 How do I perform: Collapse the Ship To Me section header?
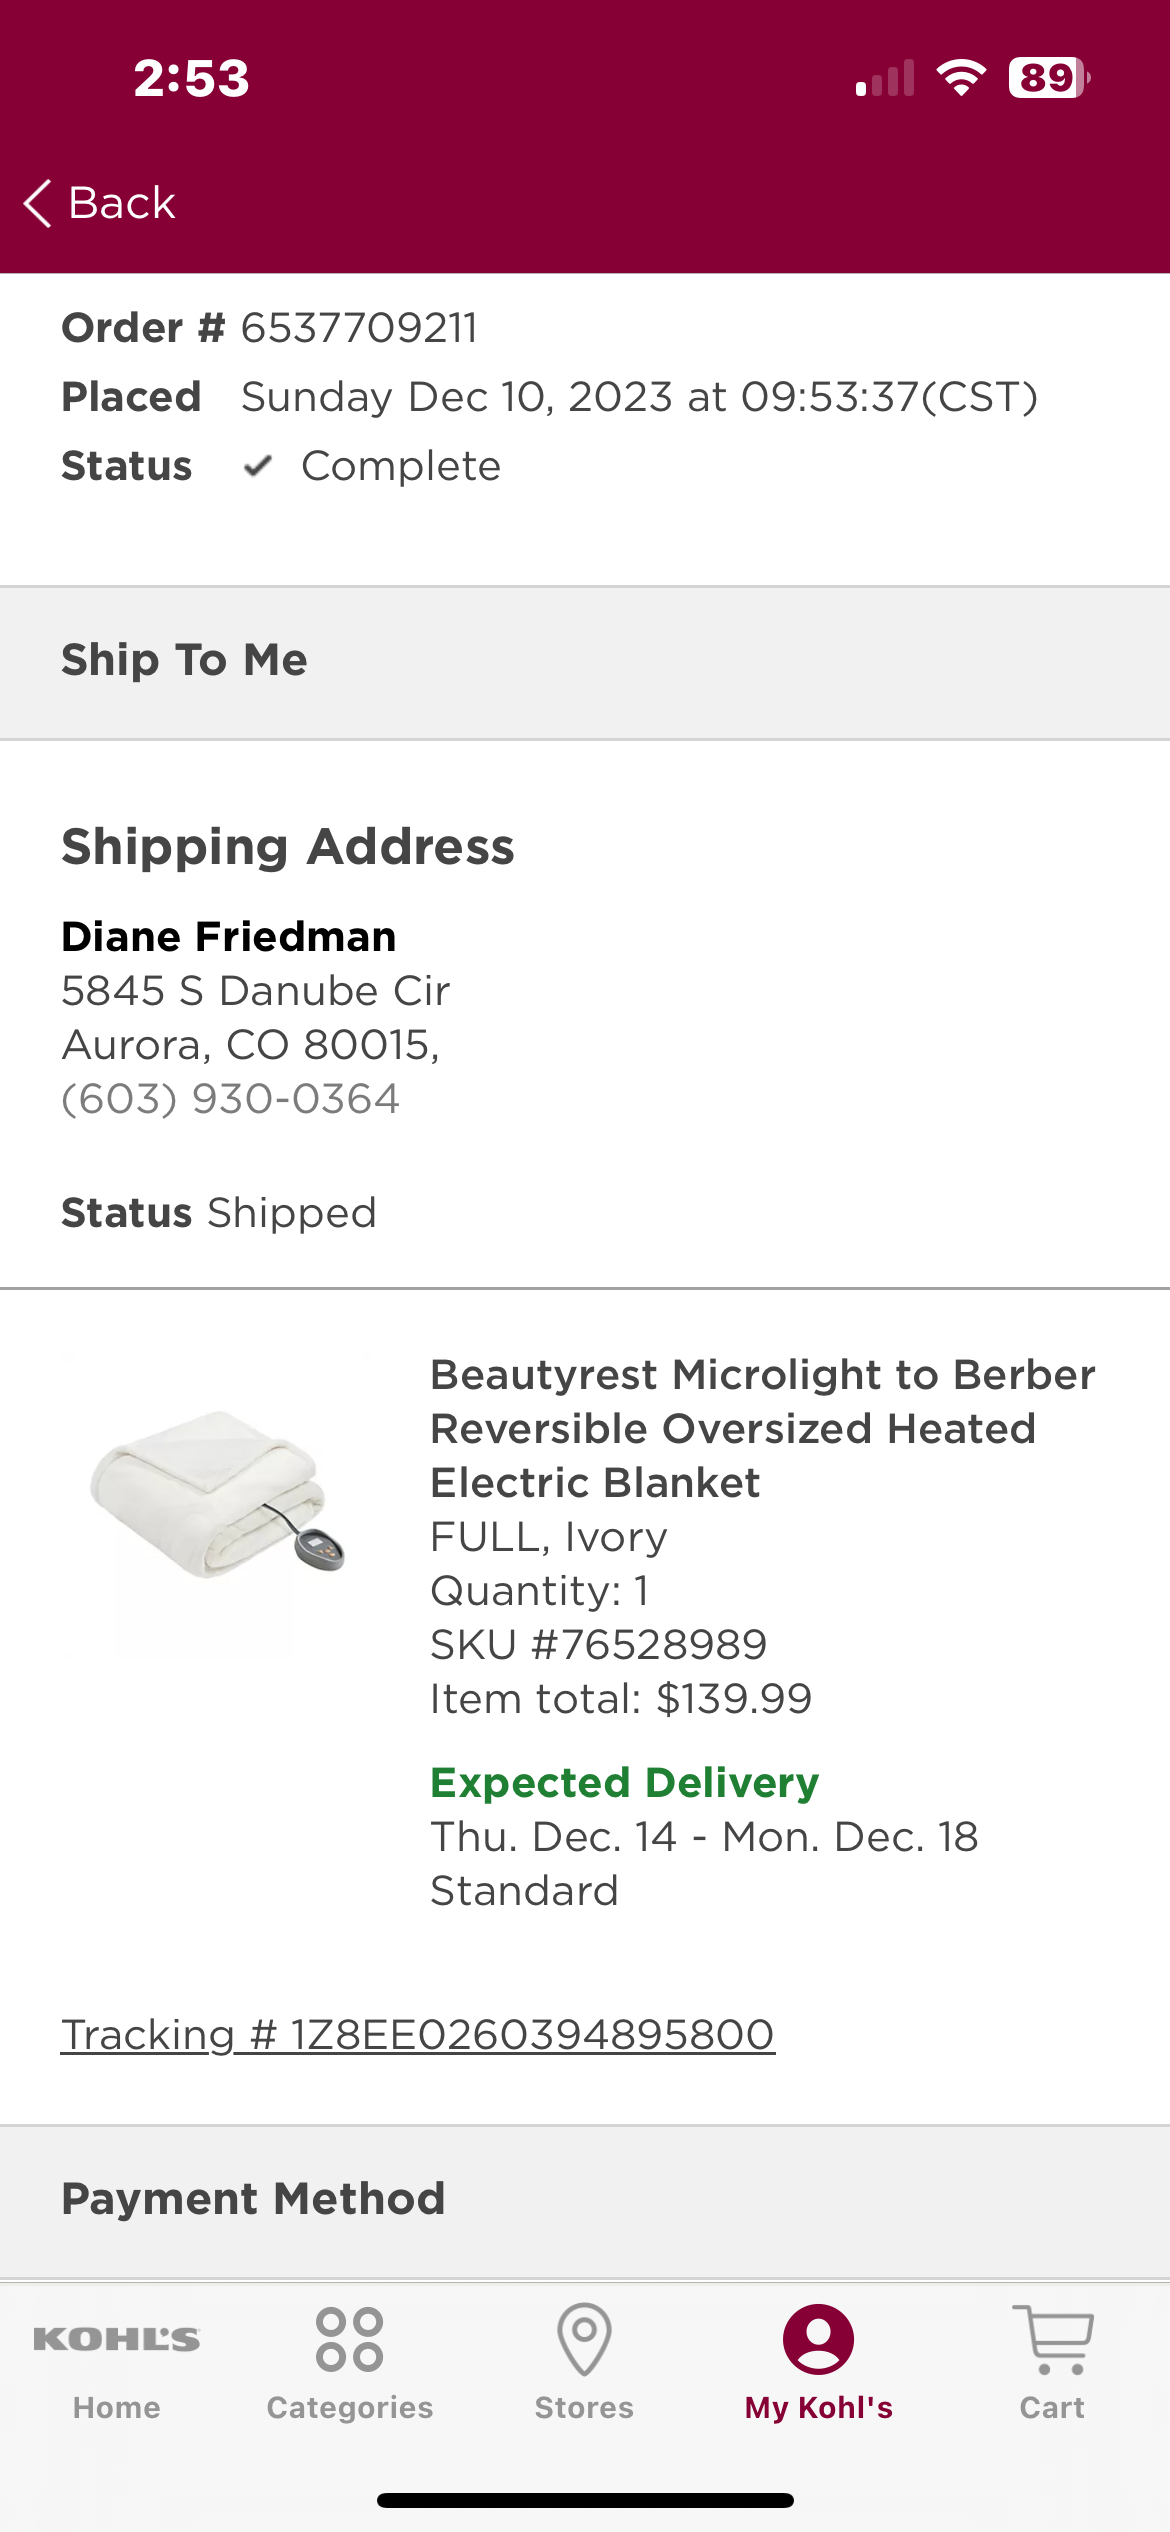coord(585,662)
